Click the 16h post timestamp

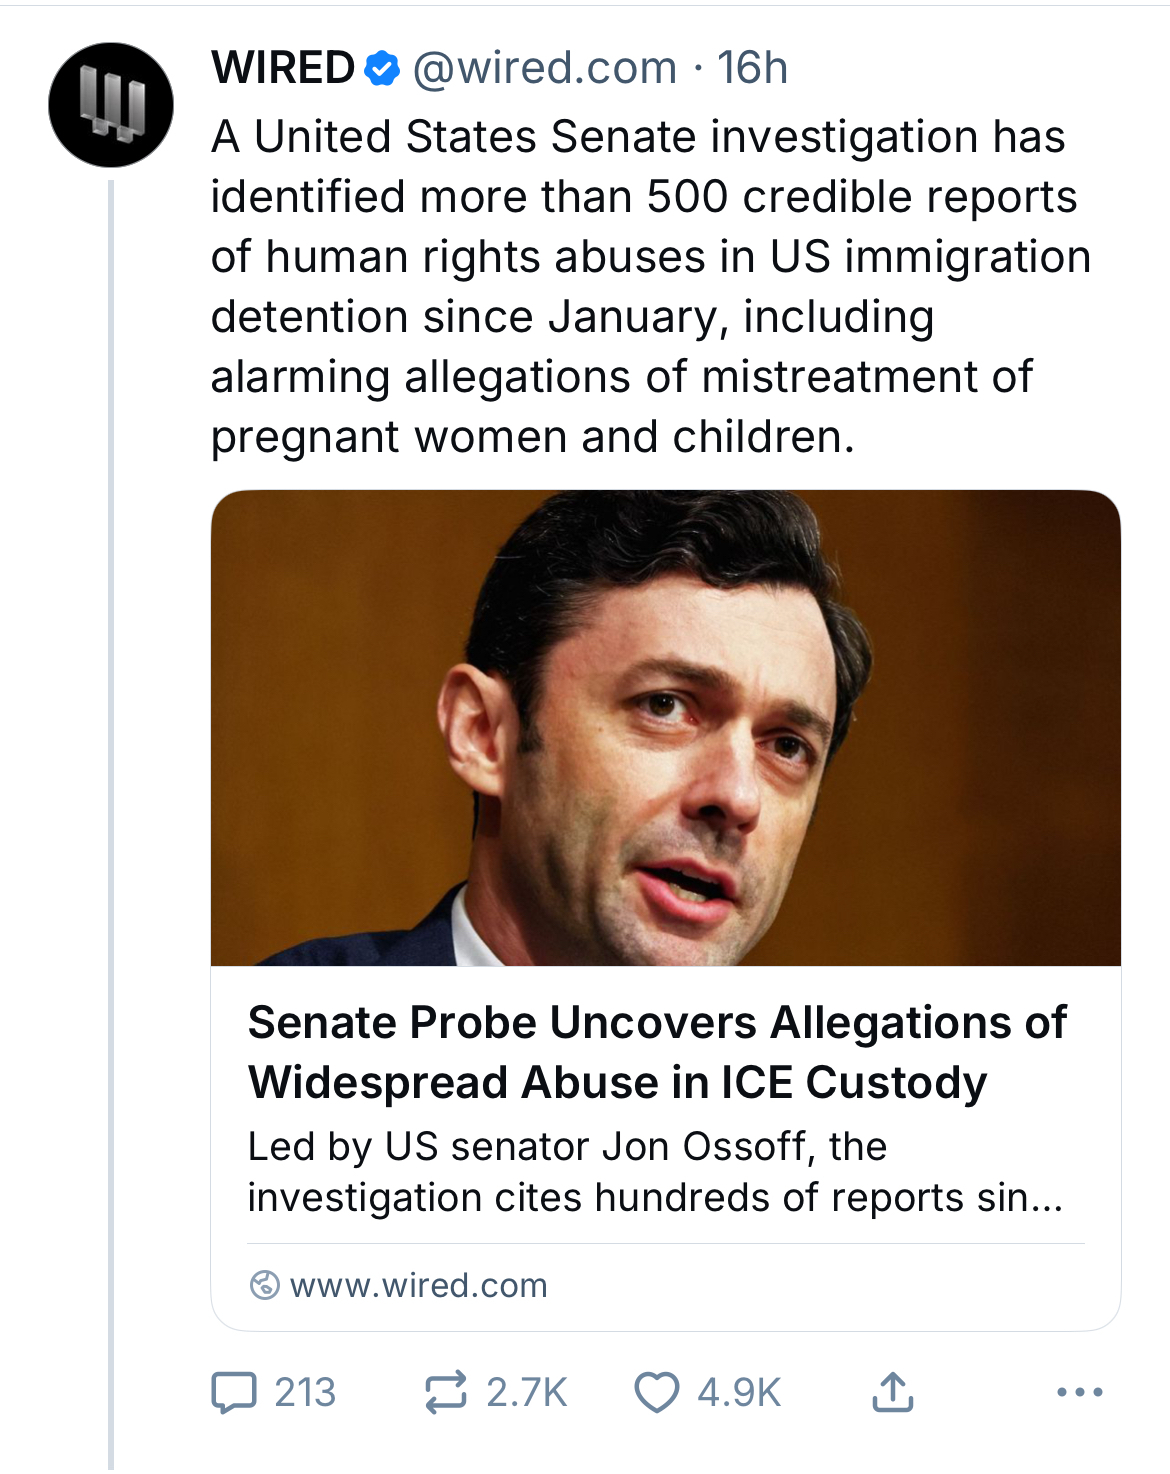pyautogui.click(x=752, y=69)
